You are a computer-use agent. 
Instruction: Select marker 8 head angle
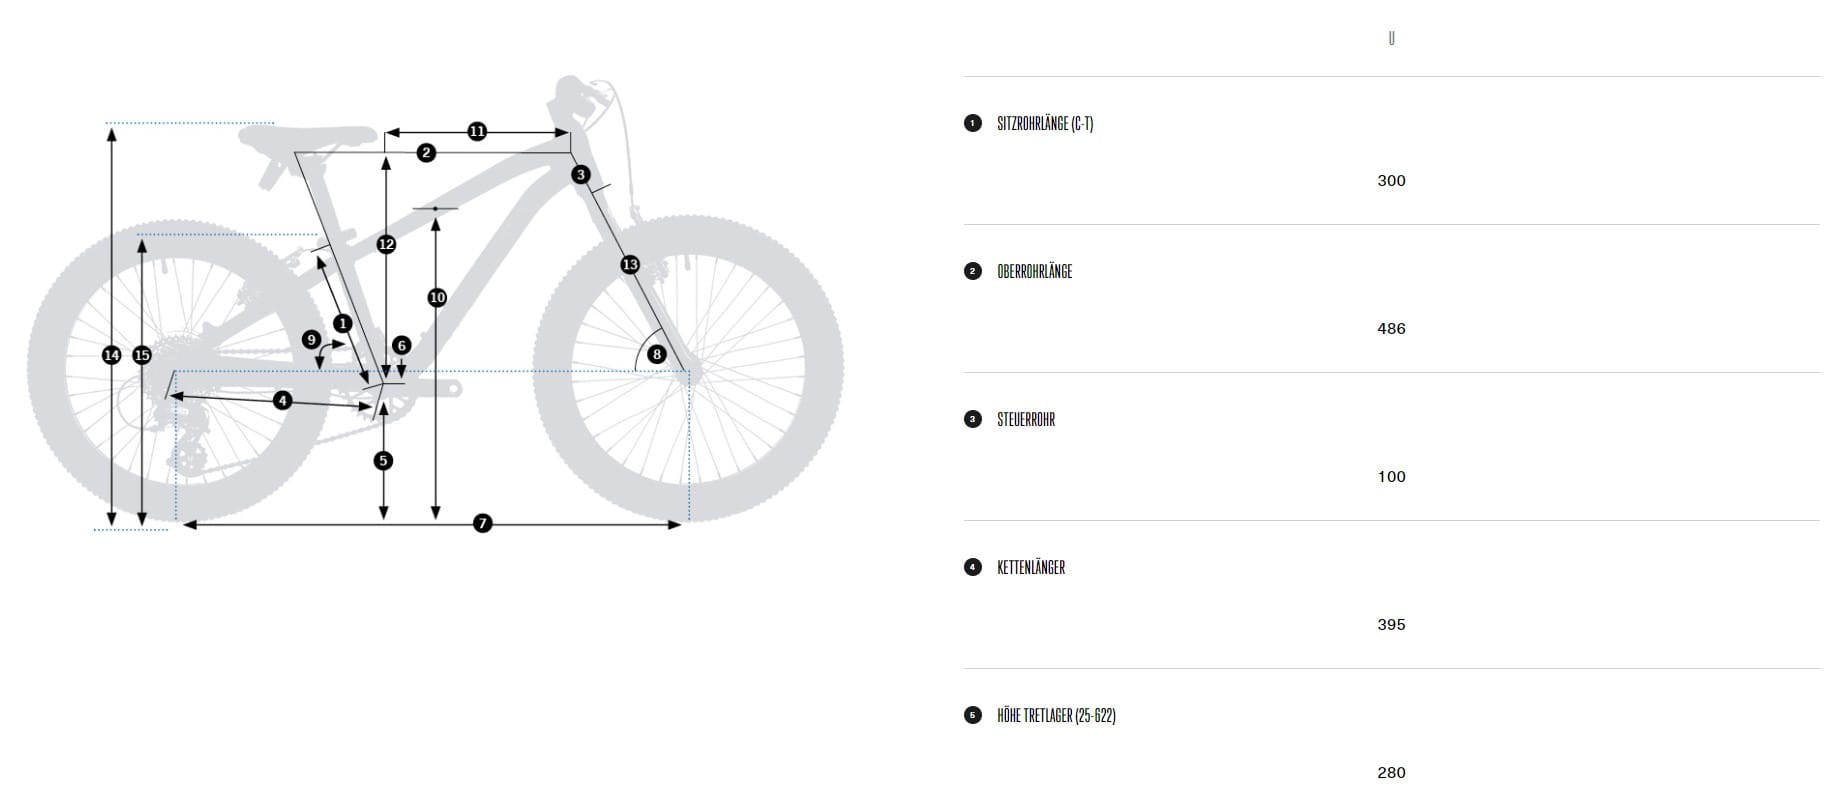coord(656,354)
